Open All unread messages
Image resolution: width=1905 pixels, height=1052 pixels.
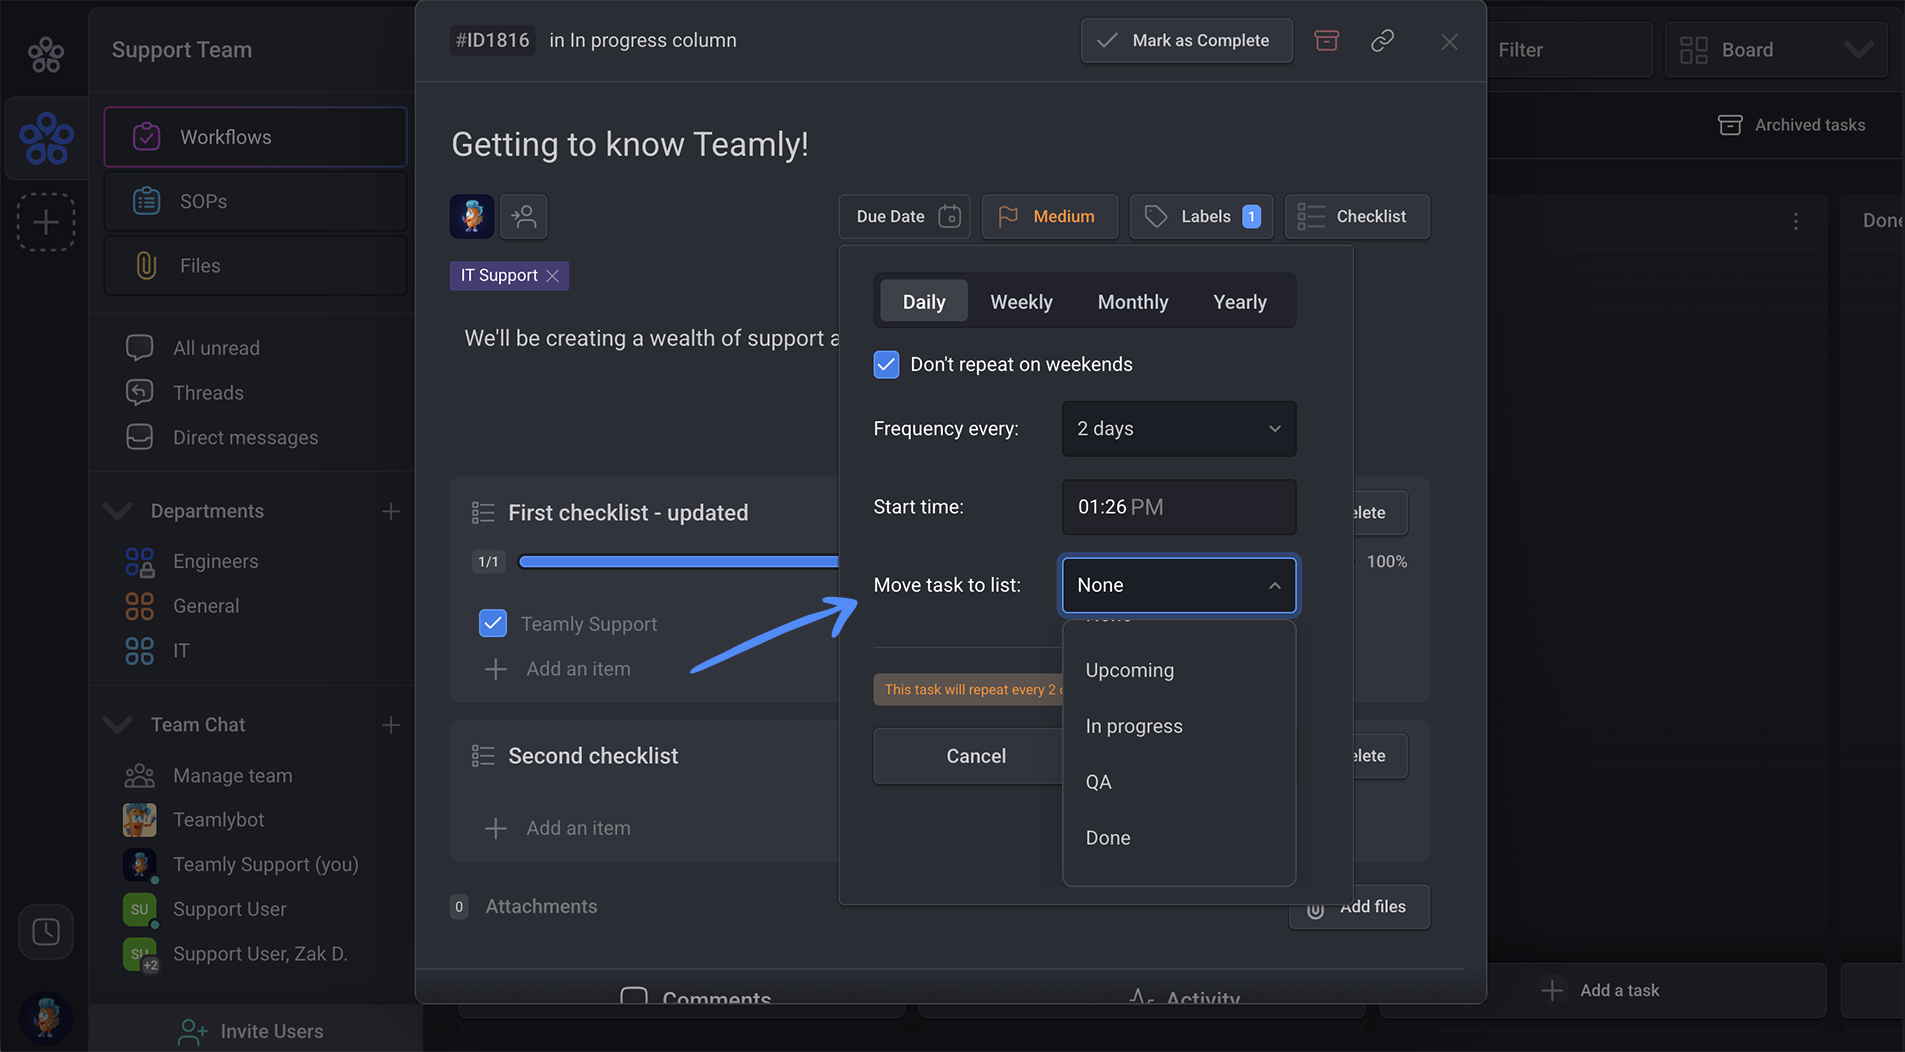pos(216,348)
